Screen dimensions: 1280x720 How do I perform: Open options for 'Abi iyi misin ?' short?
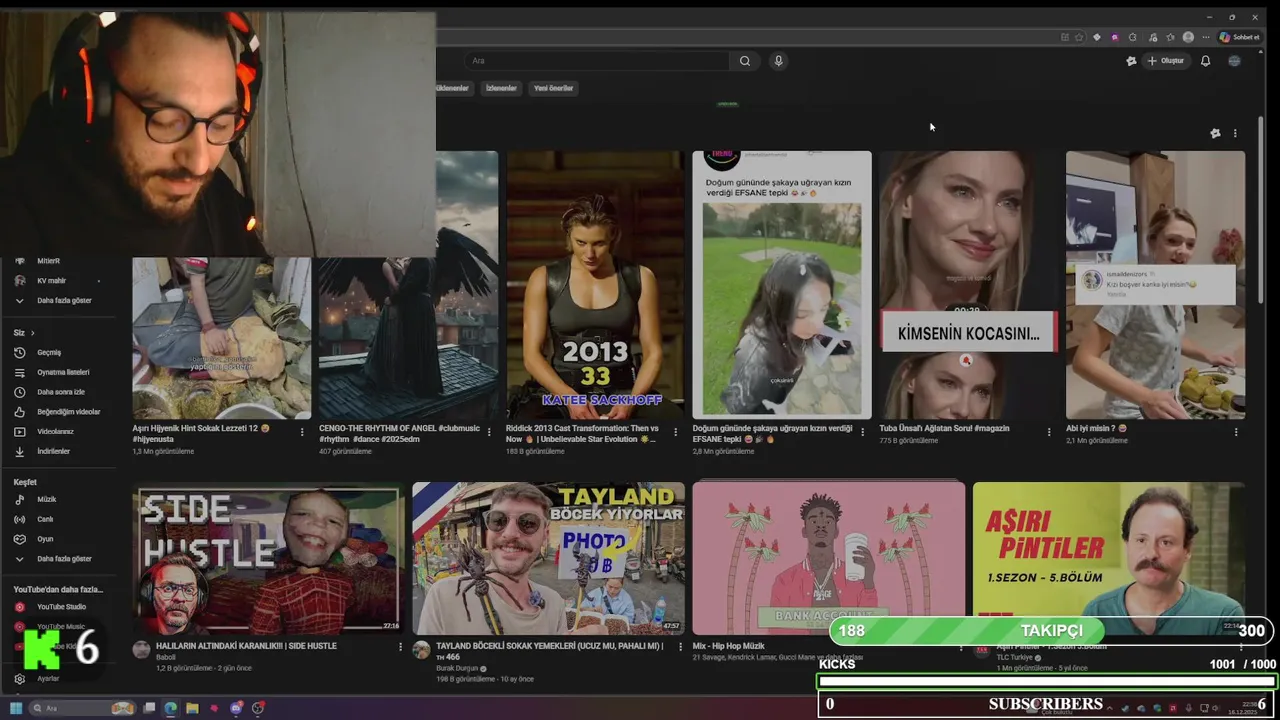point(1236,432)
